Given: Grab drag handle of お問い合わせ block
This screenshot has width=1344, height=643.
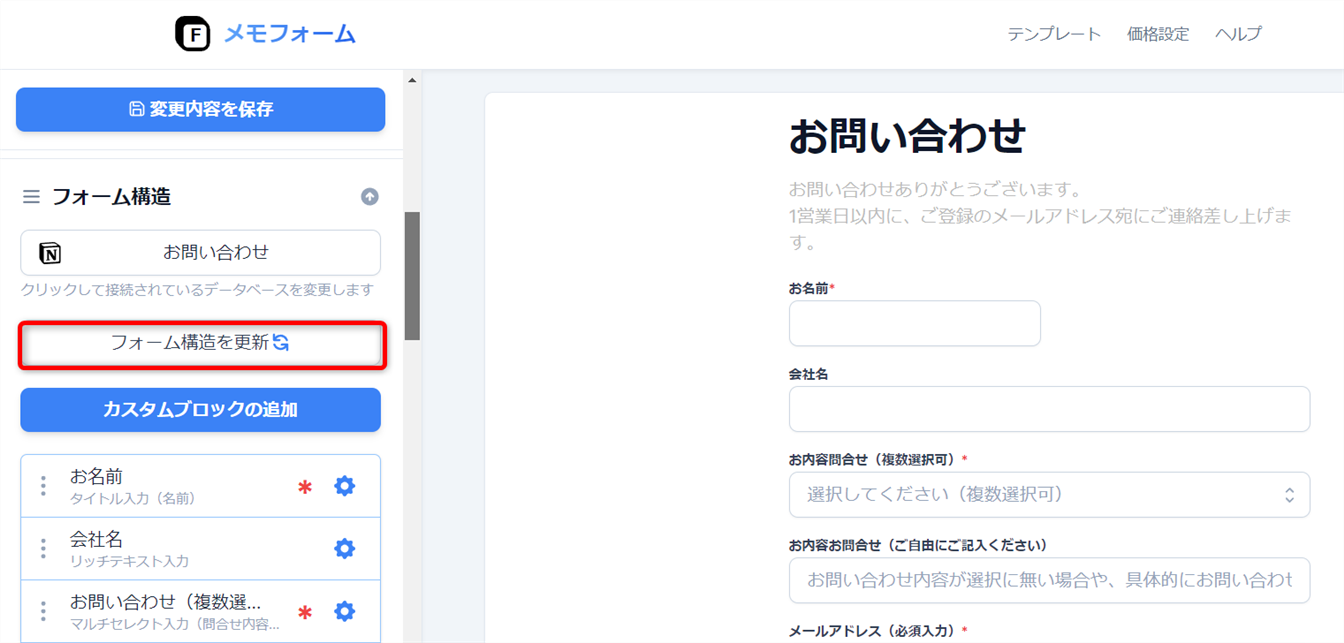Looking at the screenshot, I should [43, 612].
